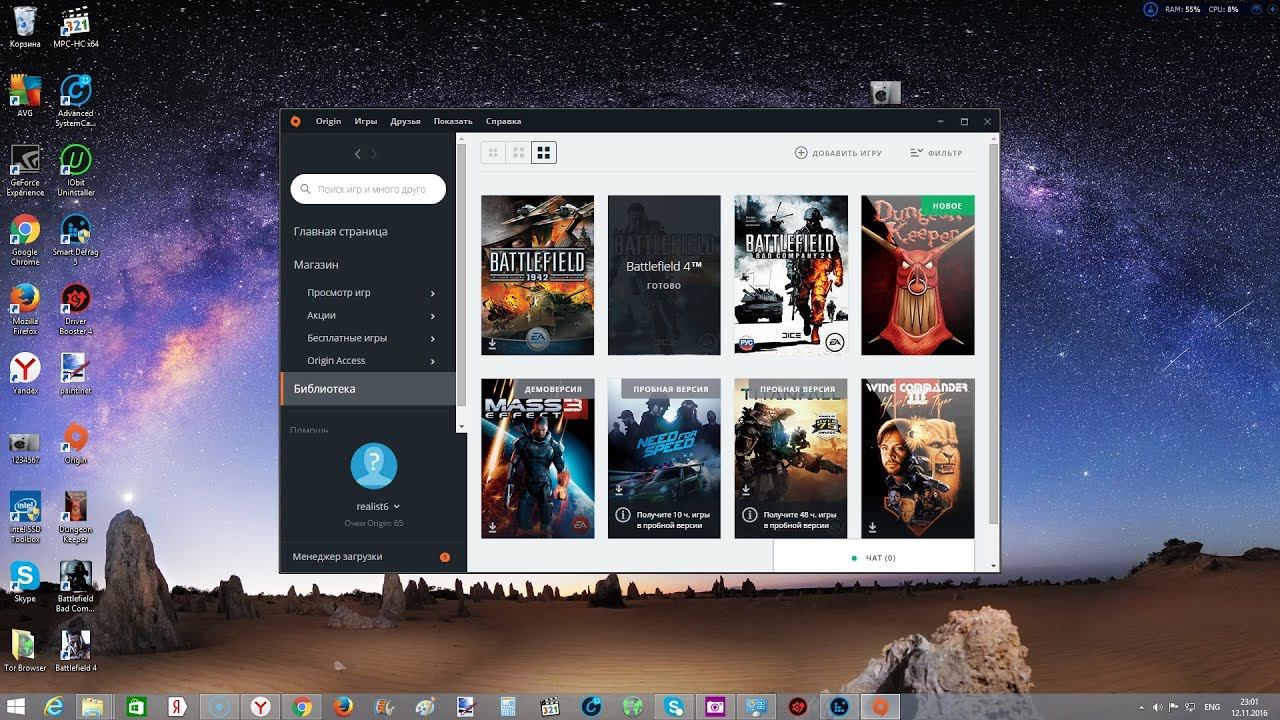Expand the Origin Access submenu
1280x720 pixels.
point(433,361)
